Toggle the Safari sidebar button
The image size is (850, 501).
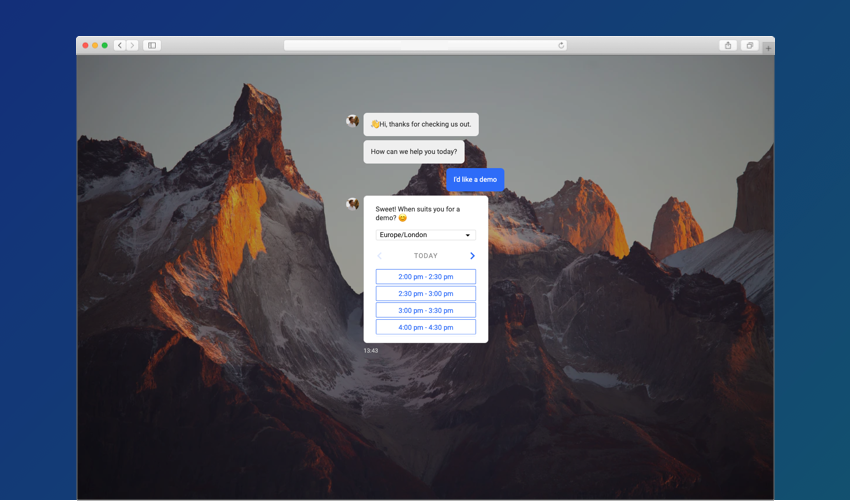[152, 45]
